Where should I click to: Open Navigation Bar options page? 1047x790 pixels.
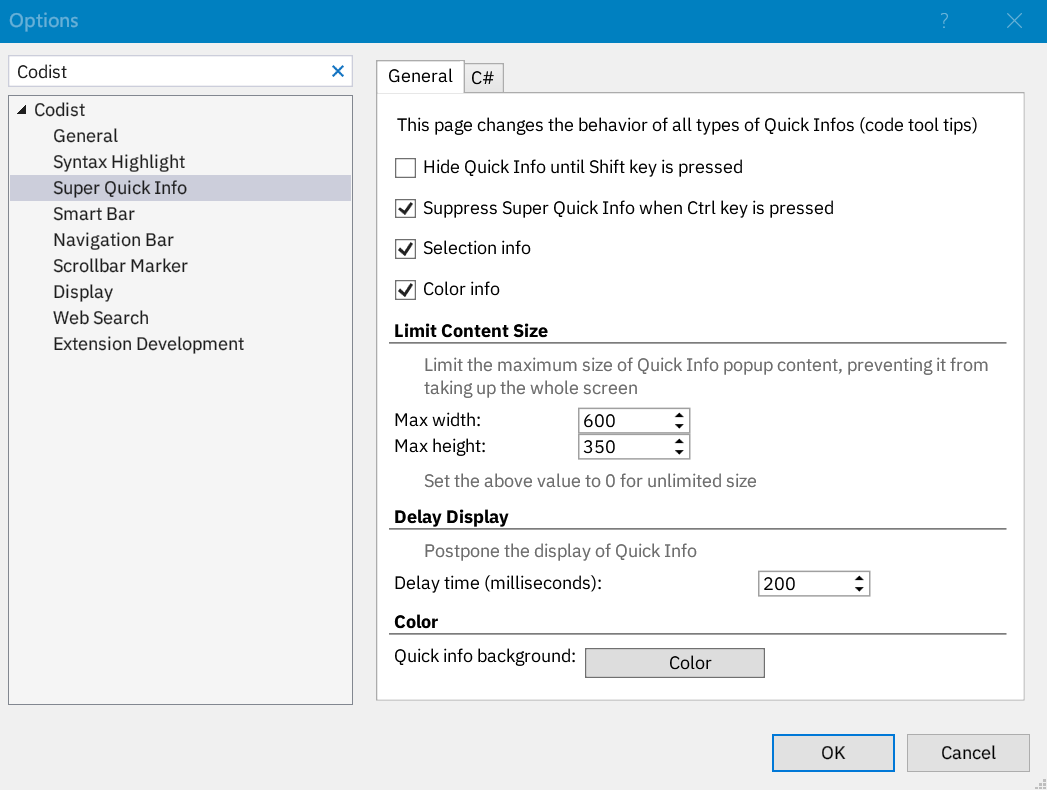click(x=114, y=240)
